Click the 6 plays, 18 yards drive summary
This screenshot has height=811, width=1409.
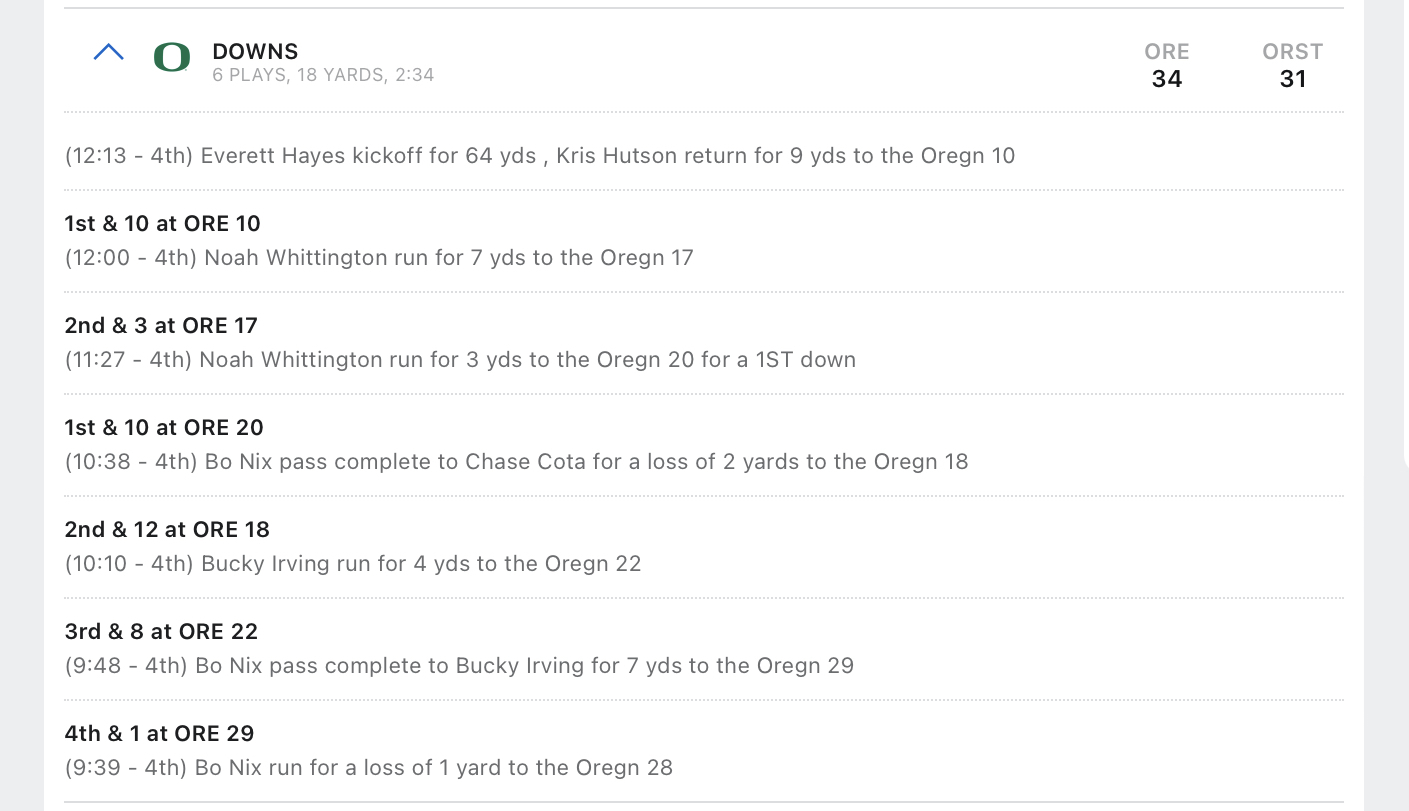pos(323,75)
